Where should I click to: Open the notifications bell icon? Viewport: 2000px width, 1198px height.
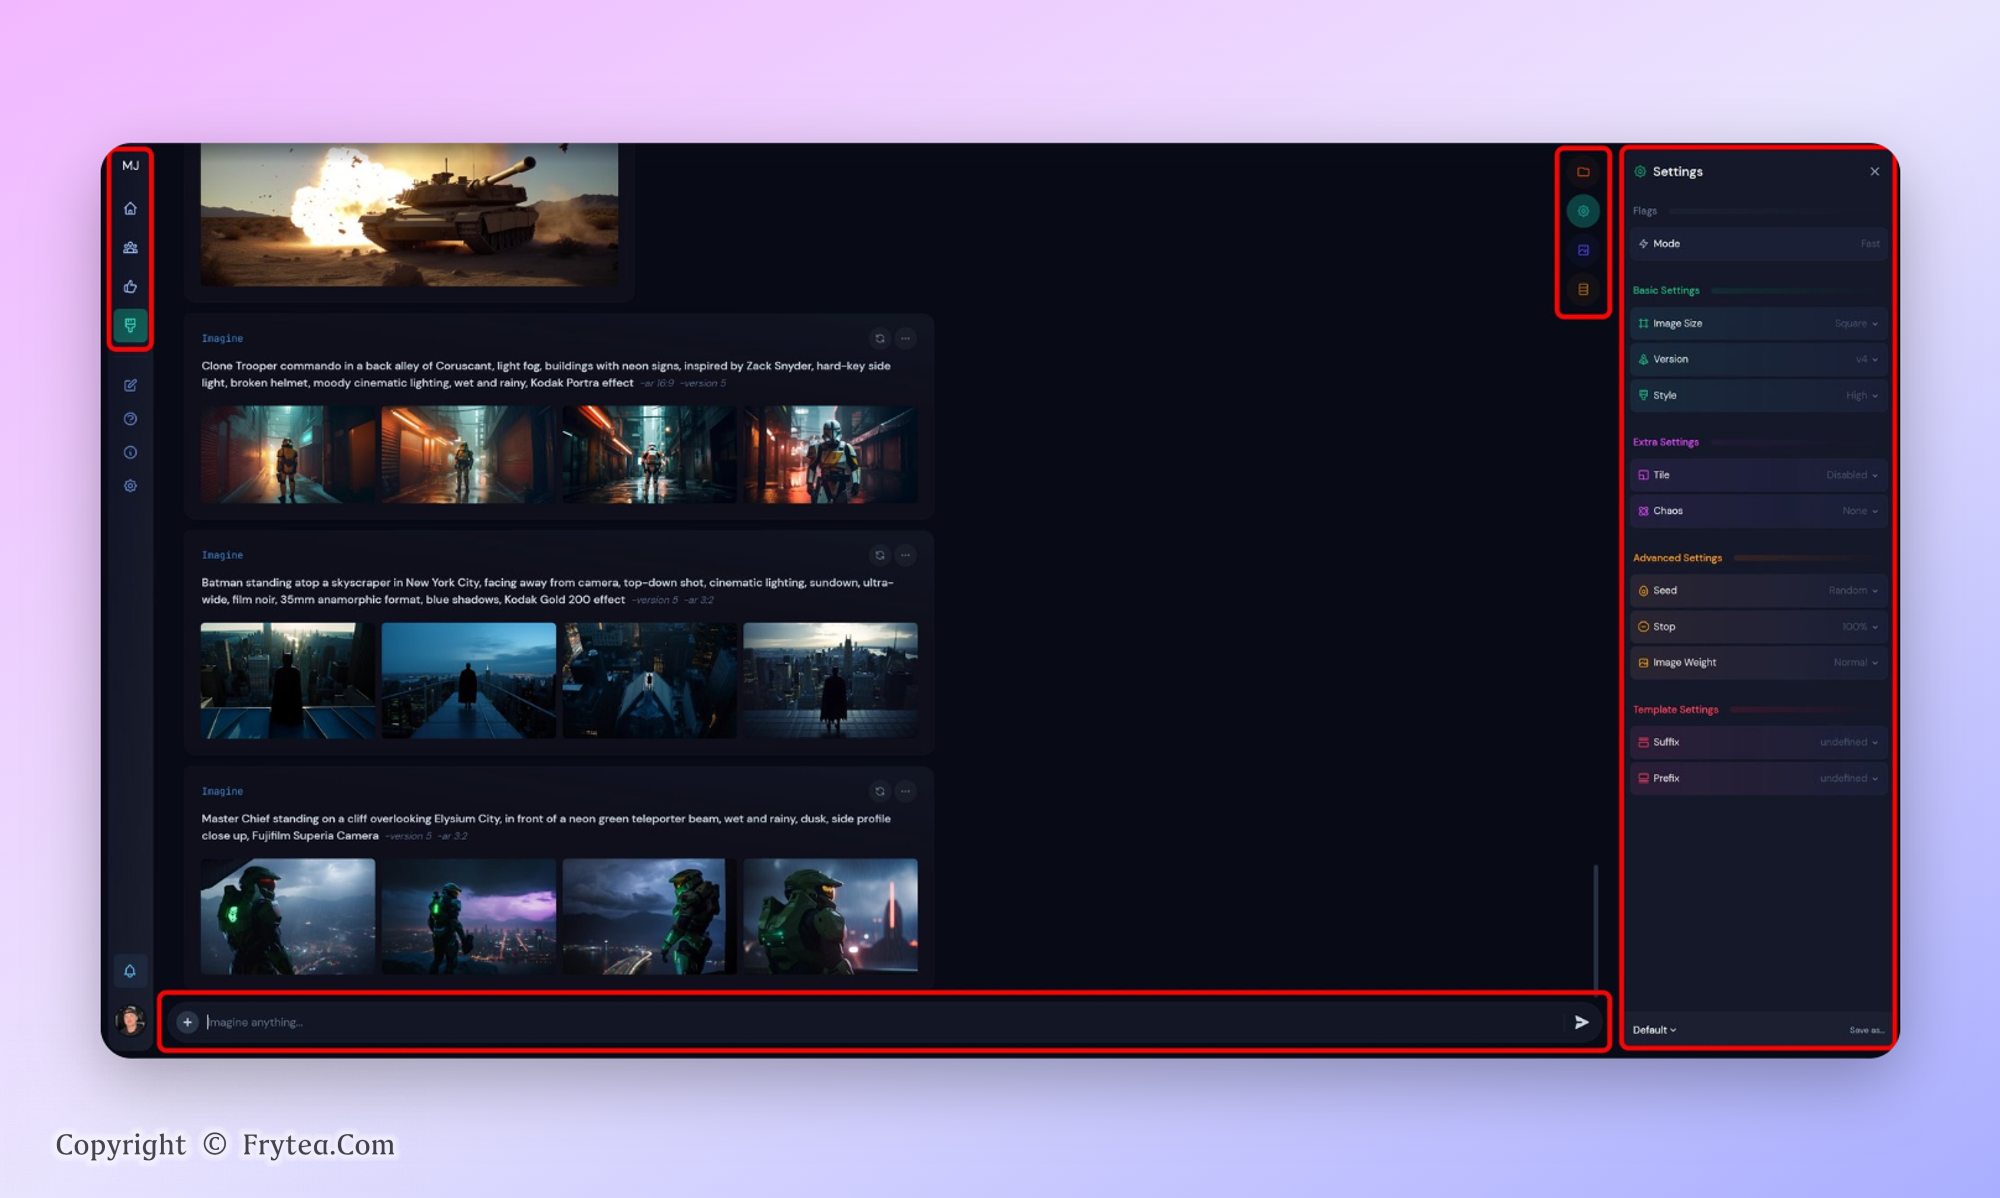click(130, 970)
